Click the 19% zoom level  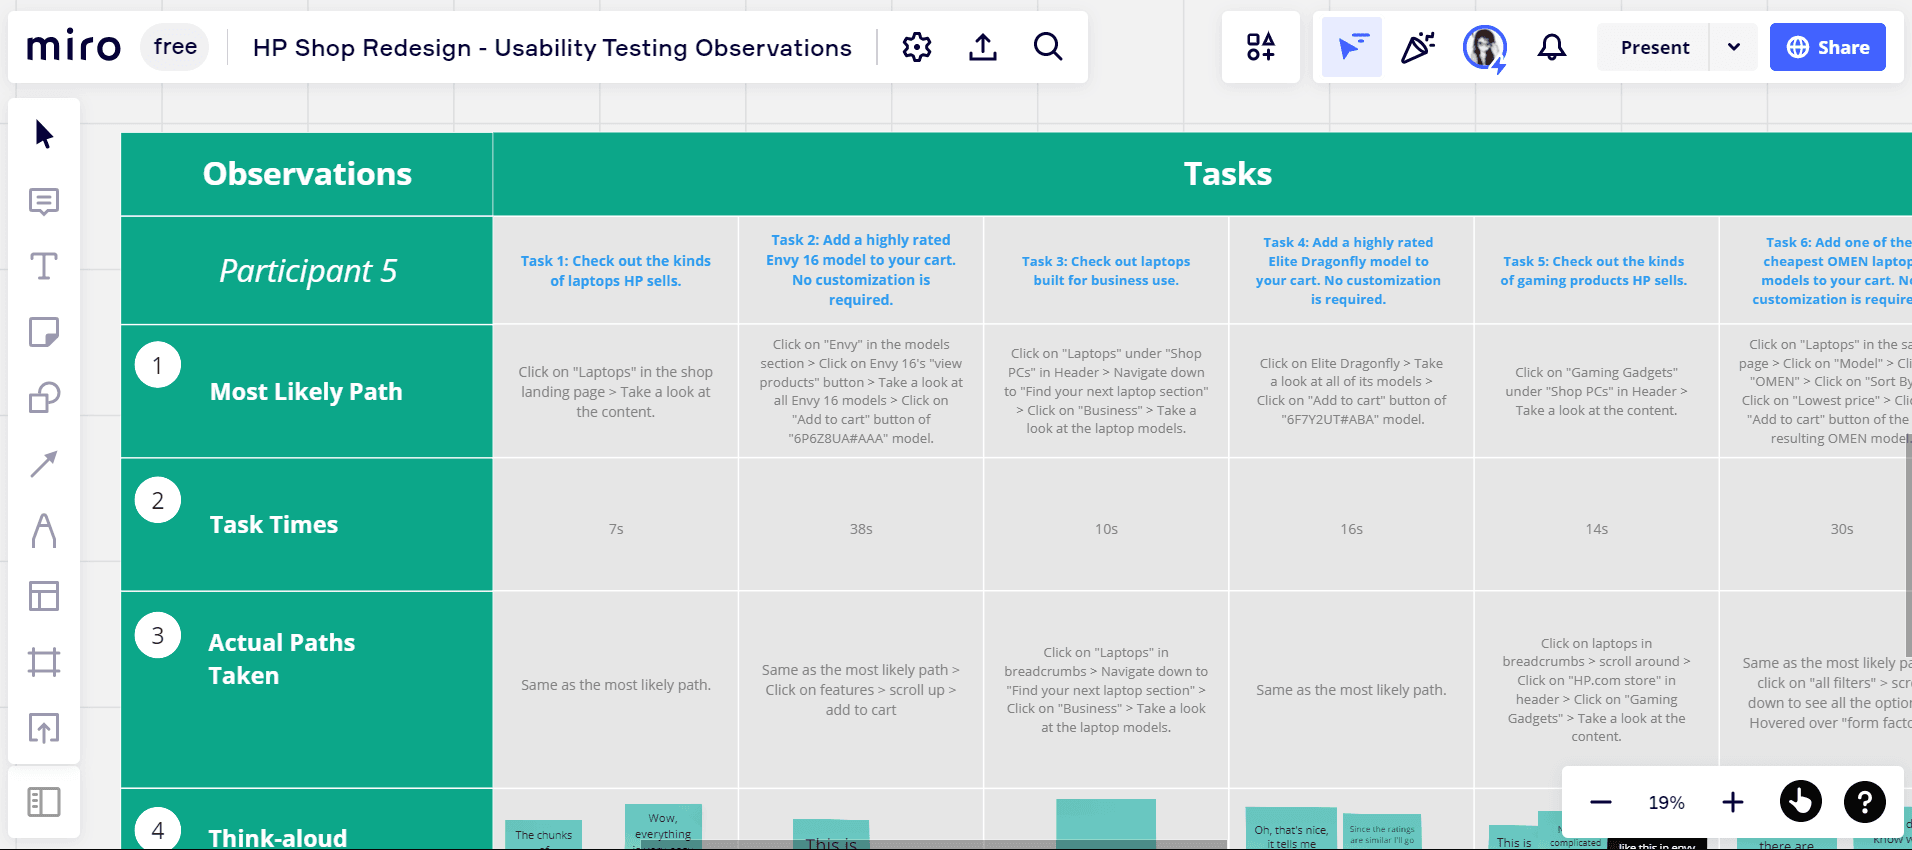pos(1667,802)
